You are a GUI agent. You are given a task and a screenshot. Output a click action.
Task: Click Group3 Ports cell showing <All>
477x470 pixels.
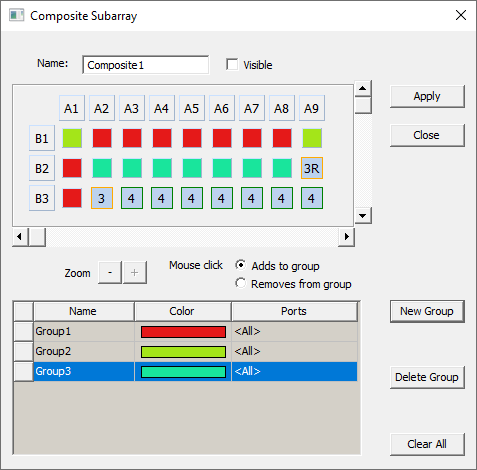(x=295, y=371)
